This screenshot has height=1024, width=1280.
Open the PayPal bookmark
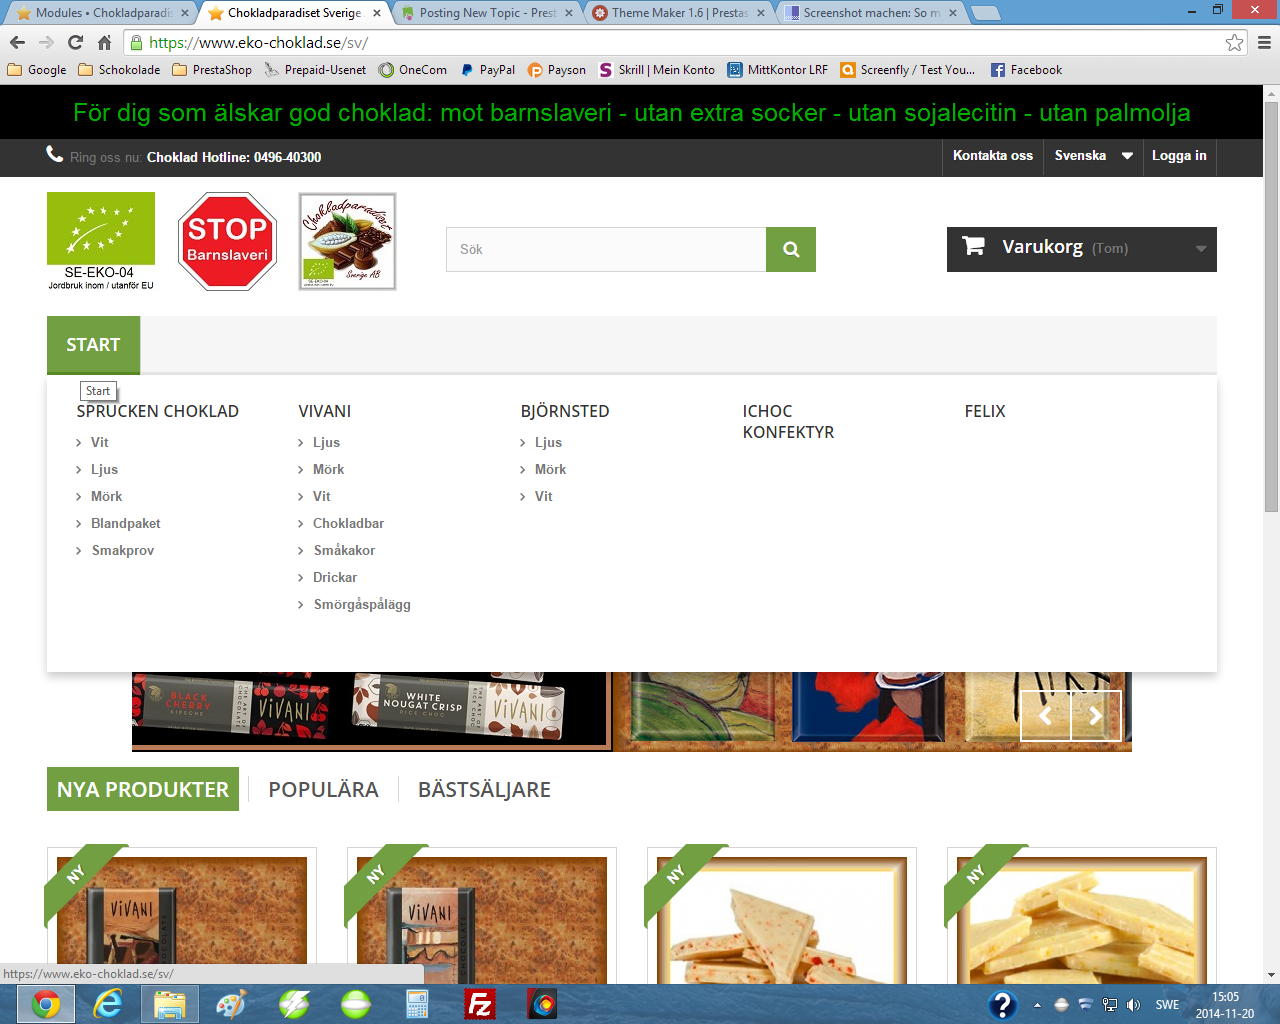(x=487, y=70)
